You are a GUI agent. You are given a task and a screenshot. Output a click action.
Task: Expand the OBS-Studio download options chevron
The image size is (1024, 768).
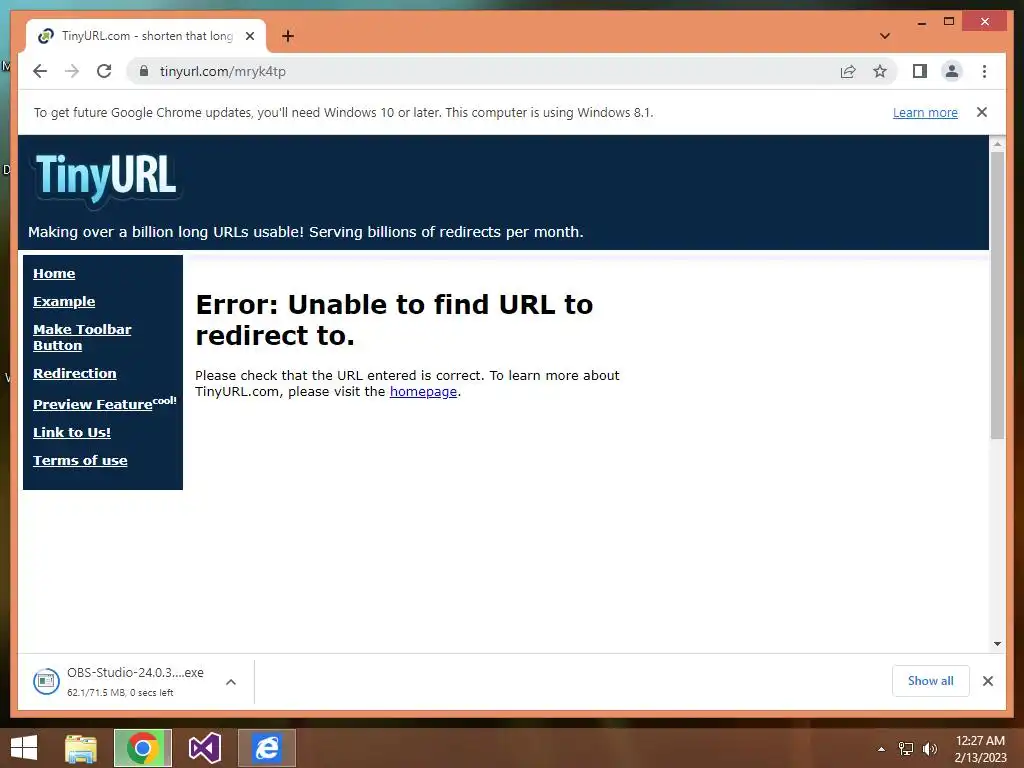click(x=231, y=682)
